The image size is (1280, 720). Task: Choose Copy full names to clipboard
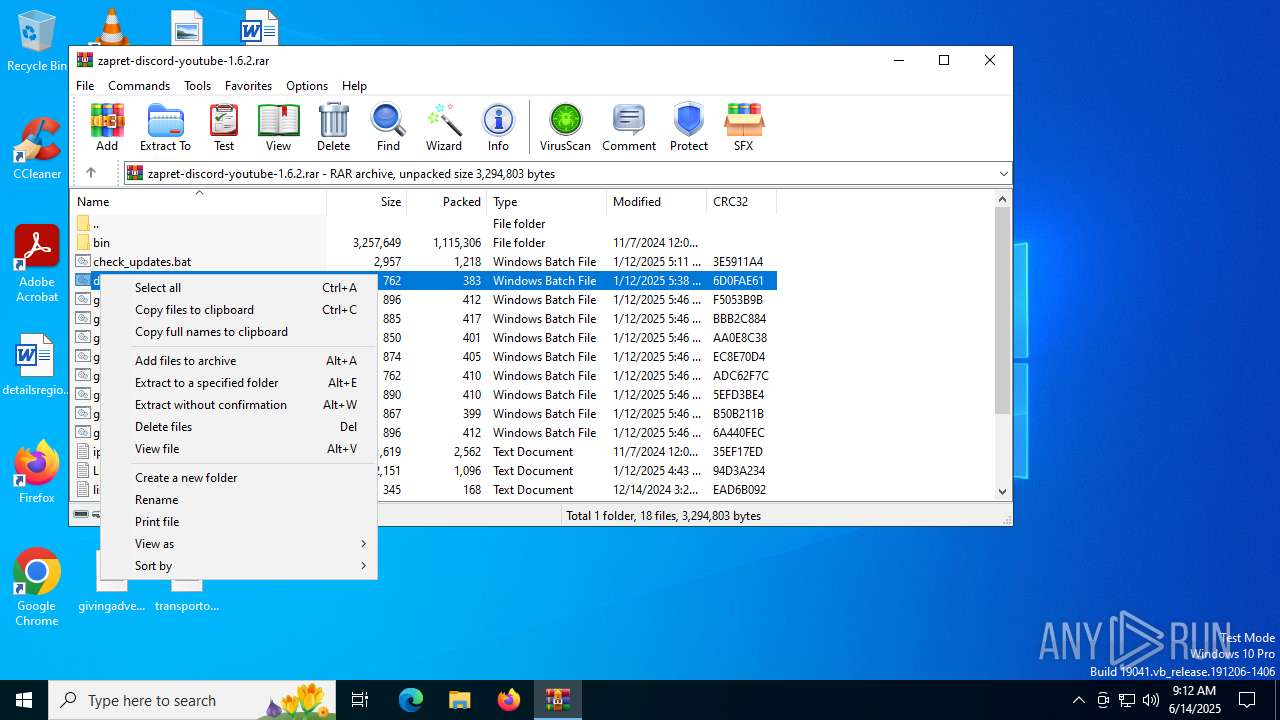pyautogui.click(x=239, y=332)
